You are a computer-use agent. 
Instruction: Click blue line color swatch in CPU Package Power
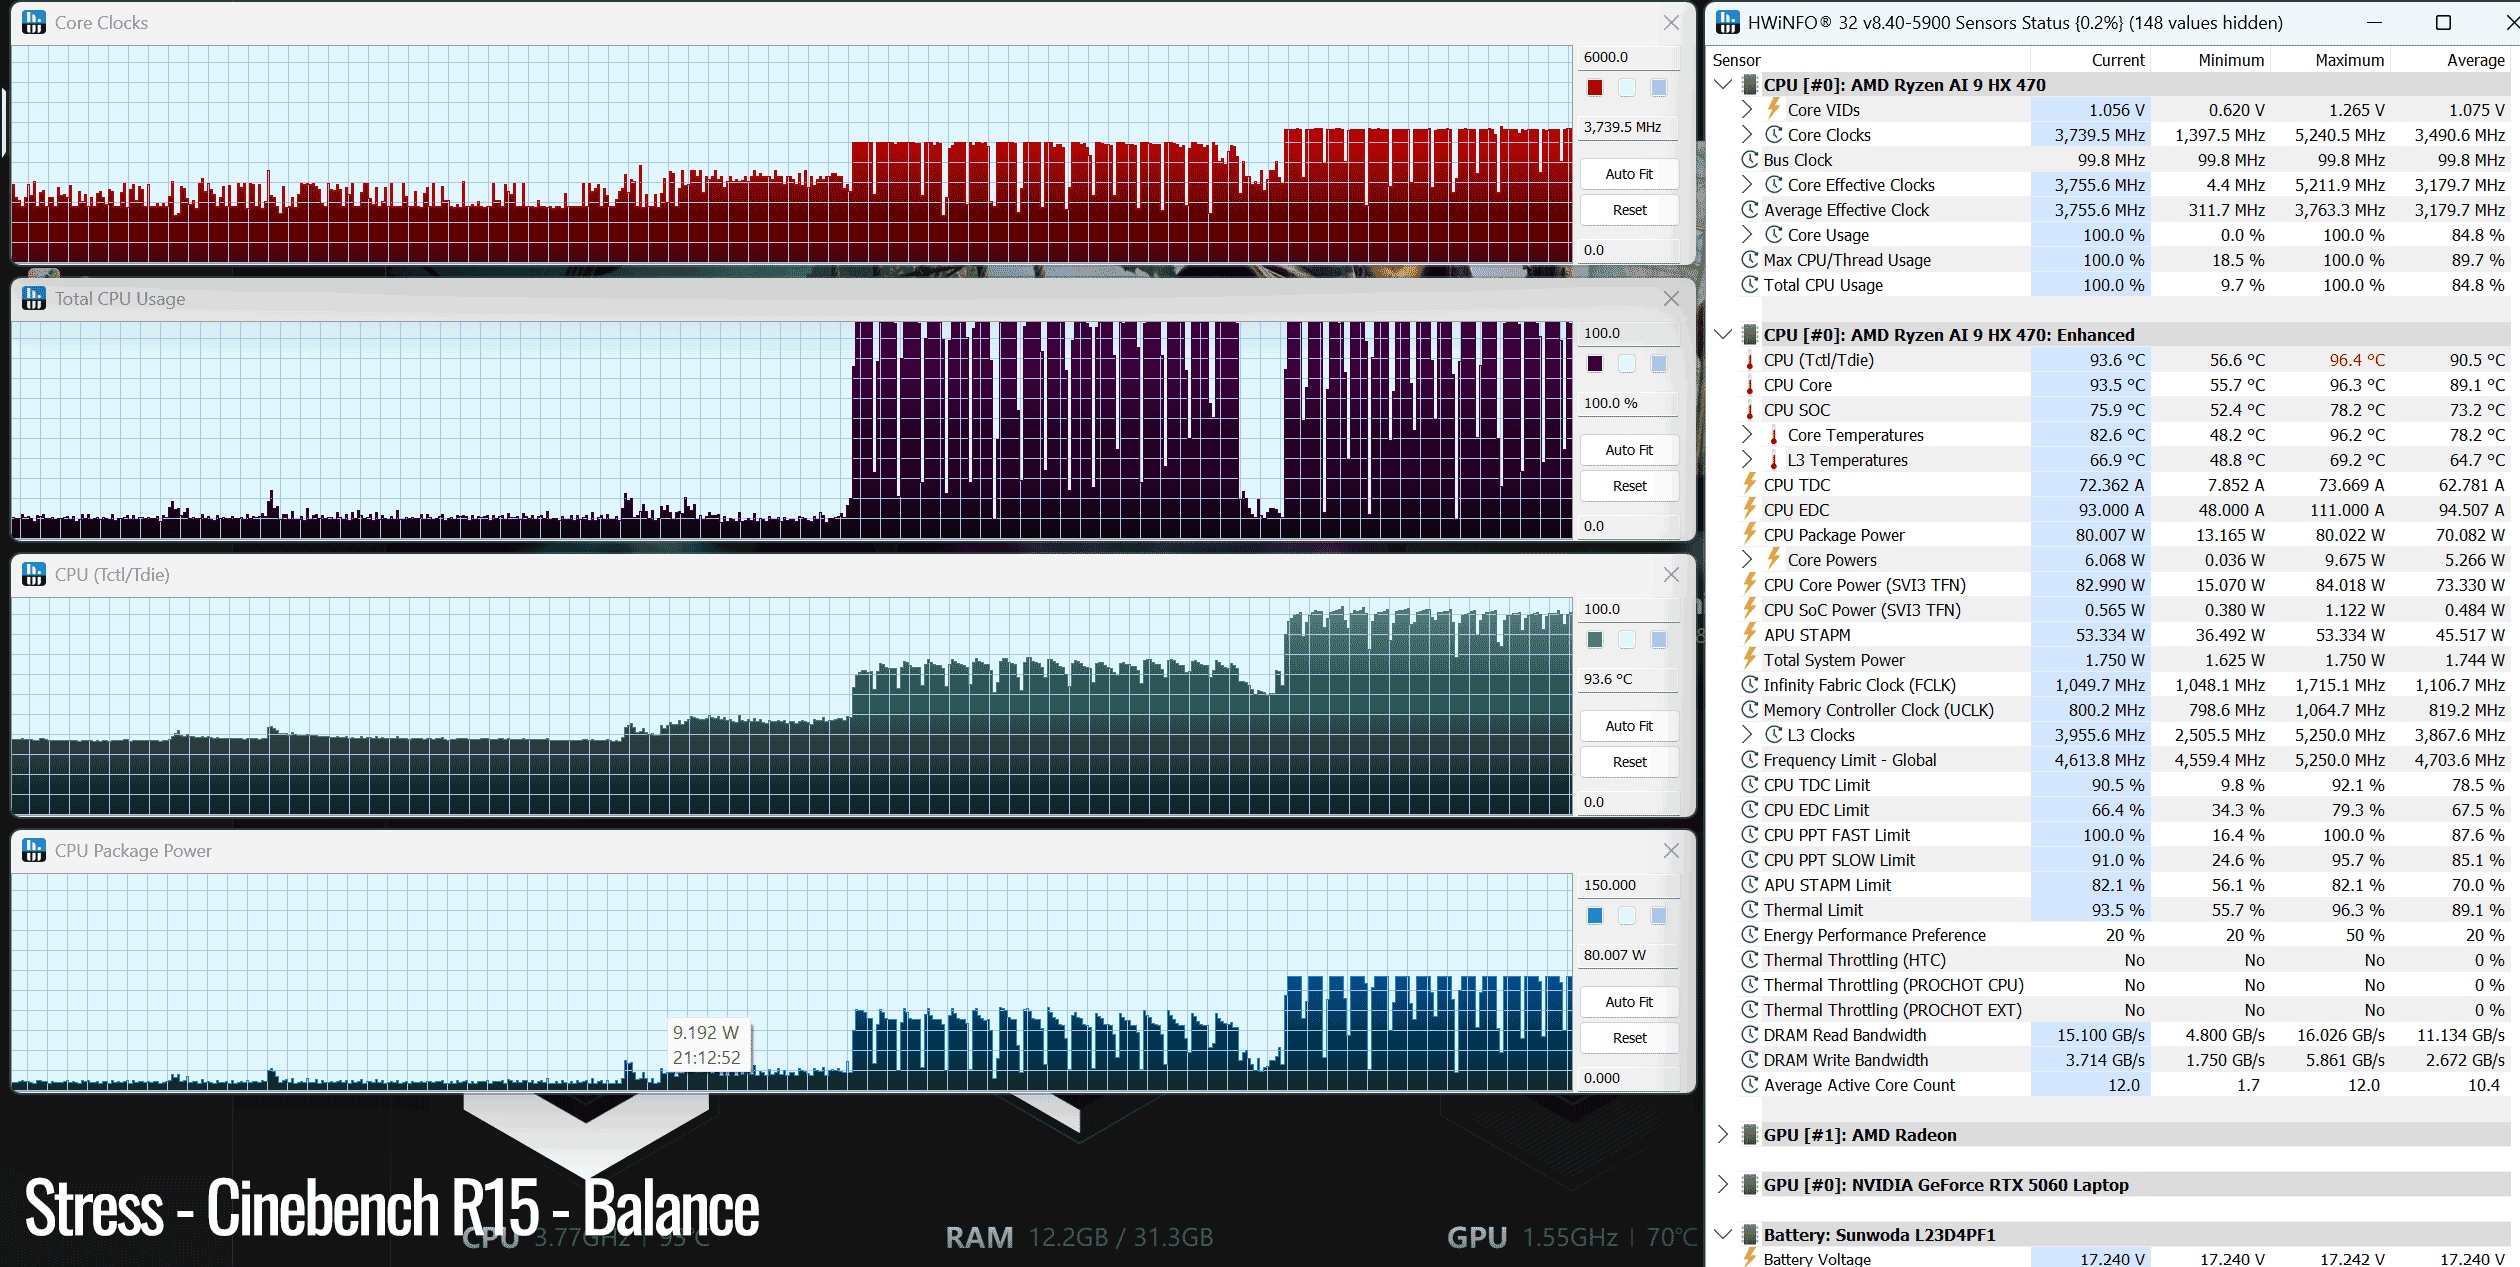[x=1595, y=916]
